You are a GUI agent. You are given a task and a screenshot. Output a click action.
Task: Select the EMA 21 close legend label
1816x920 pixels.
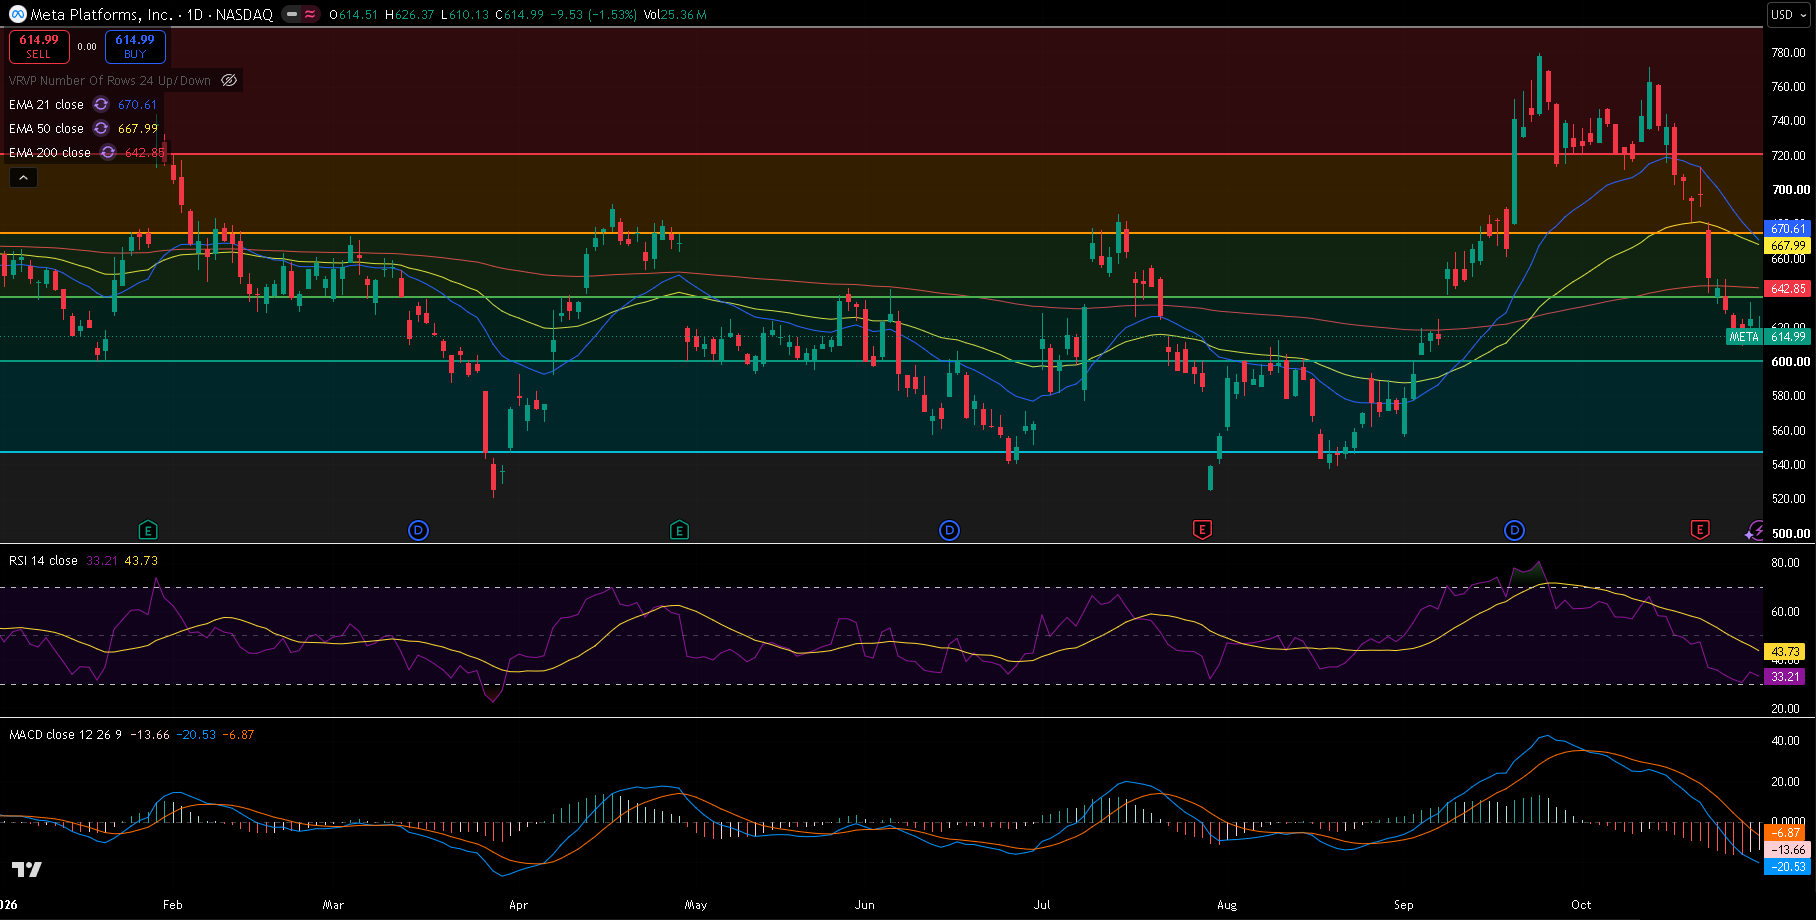click(46, 104)
